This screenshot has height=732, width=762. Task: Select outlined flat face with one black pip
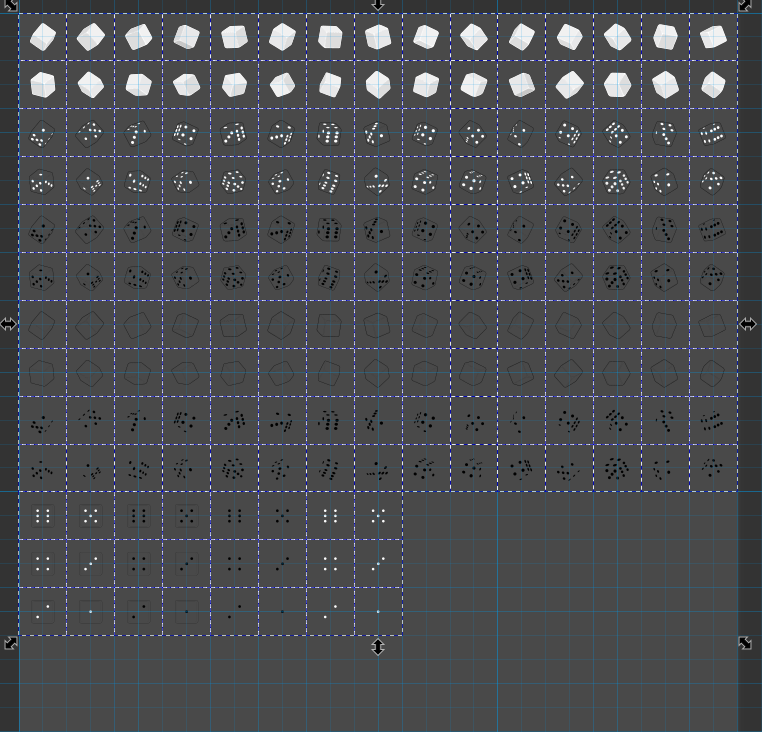187,611
